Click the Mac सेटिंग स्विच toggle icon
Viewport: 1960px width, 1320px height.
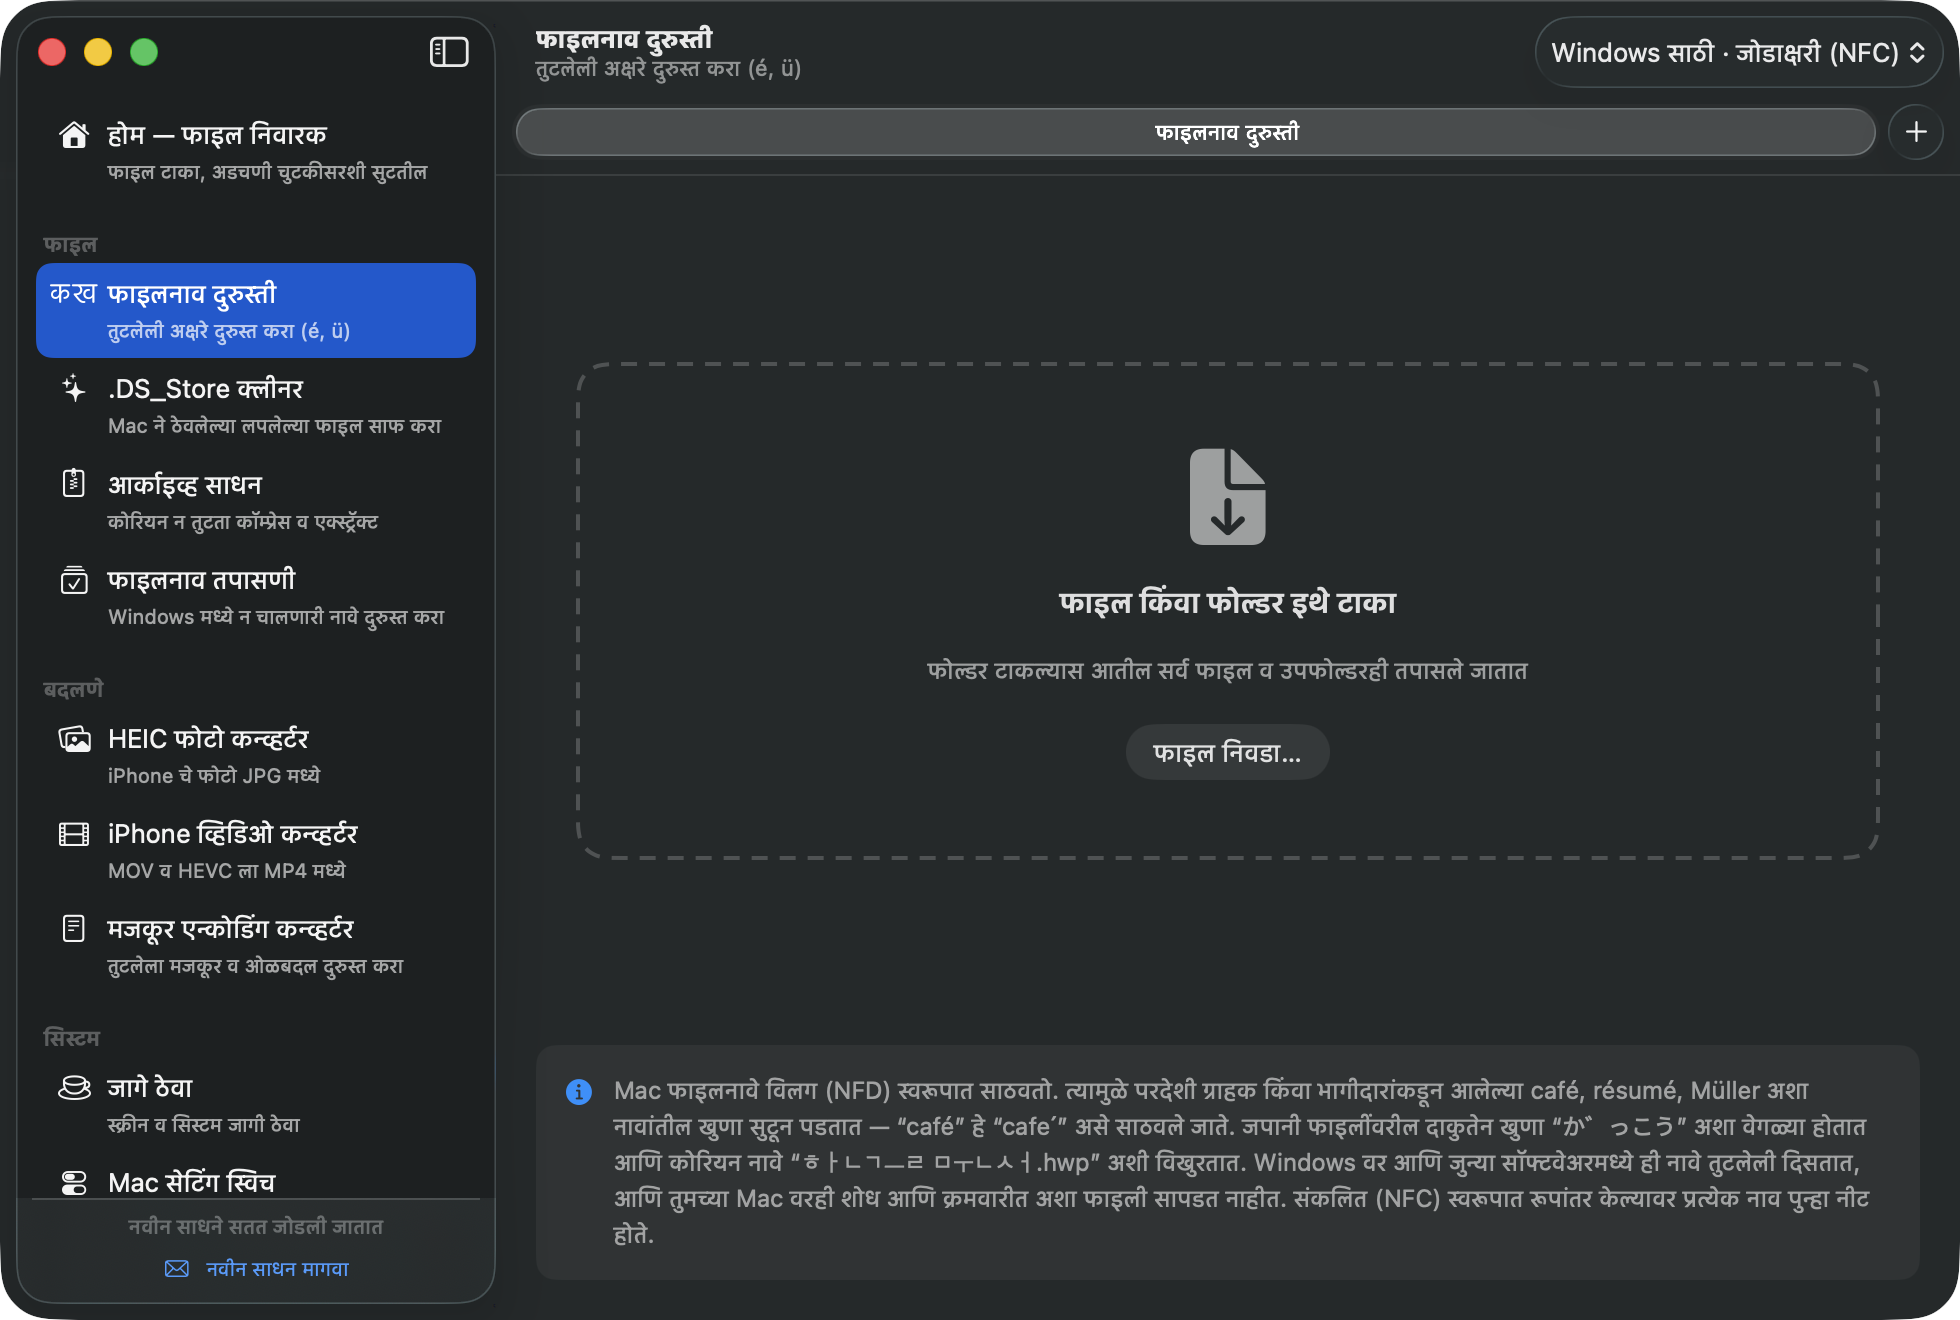(x=74, y=1183)
